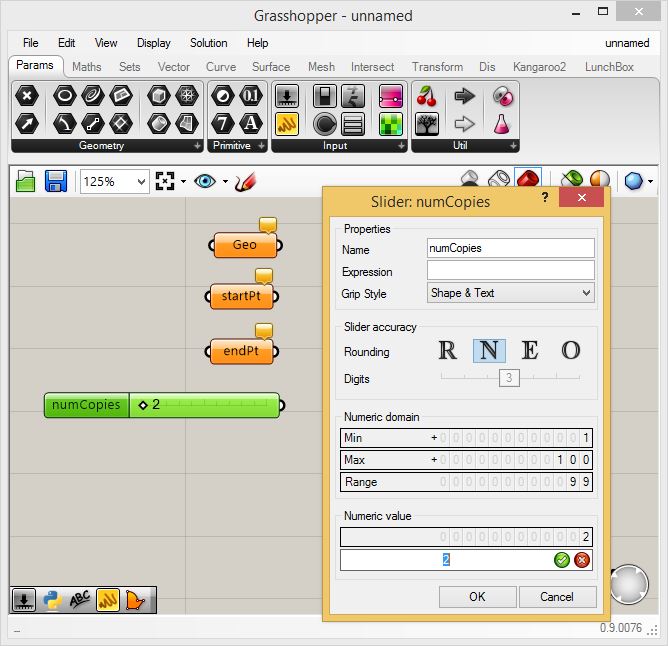The height and width of the screenshot is (646, 668).
Task: Switch to the Transform tab
Action: tap(437, 67)
